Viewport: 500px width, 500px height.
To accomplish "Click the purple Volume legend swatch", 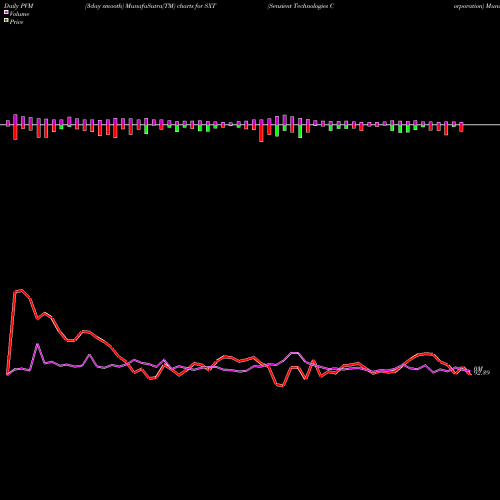I will (6, 12).
